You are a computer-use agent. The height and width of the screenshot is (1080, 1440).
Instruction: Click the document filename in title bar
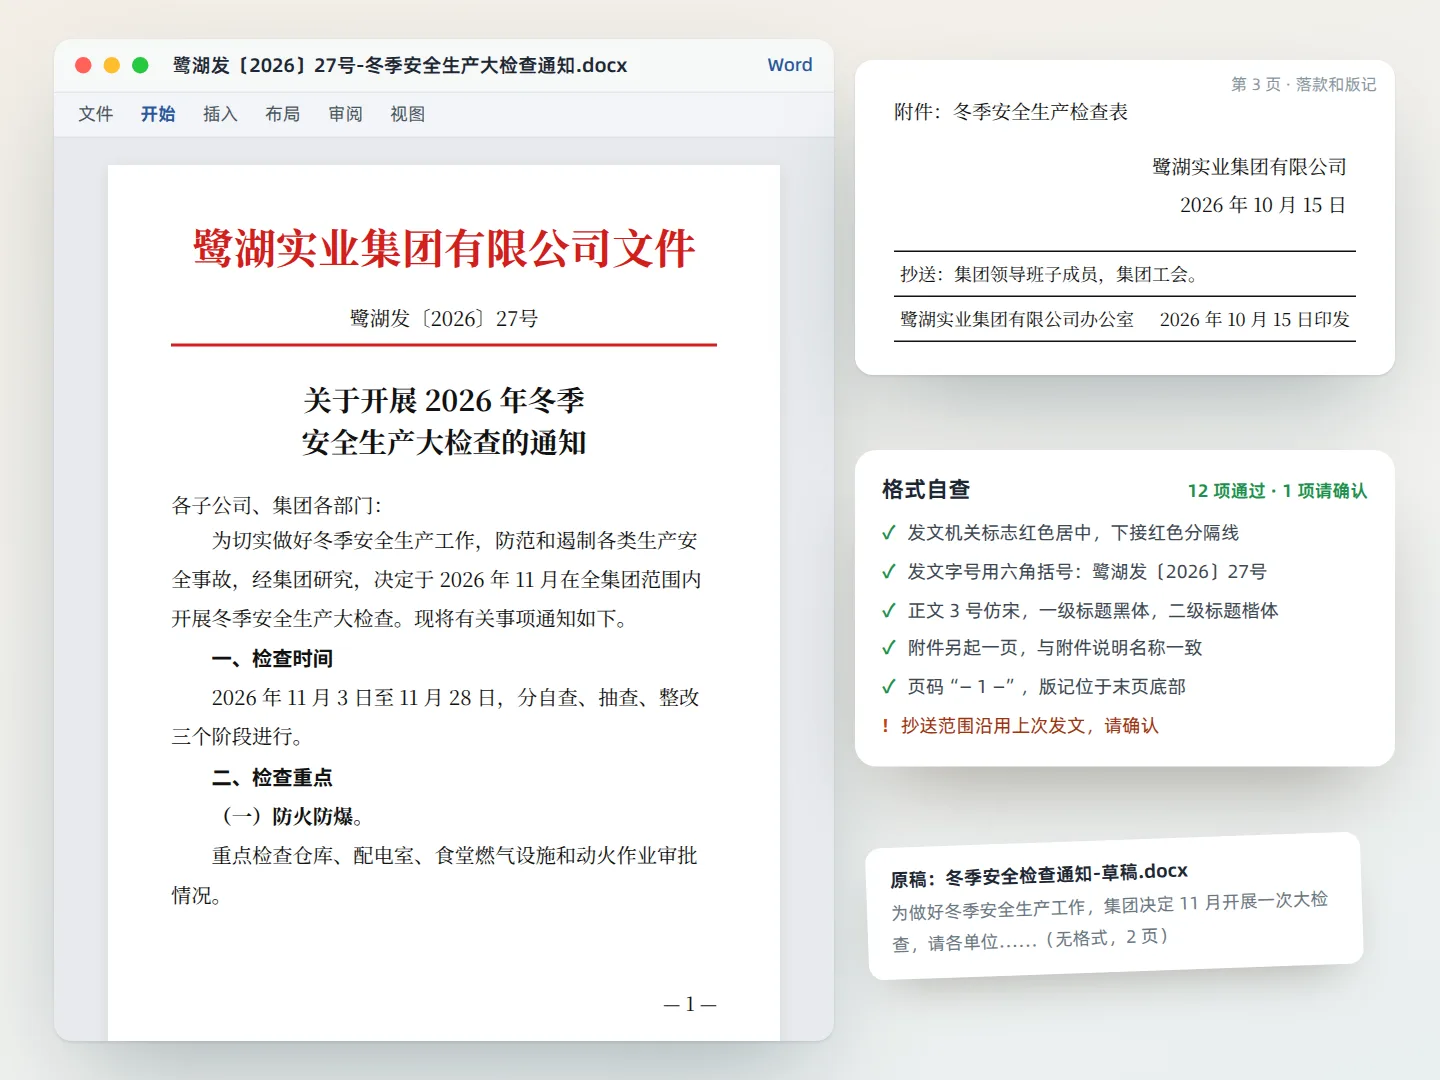pyautogui.click(x=400, y=65)
